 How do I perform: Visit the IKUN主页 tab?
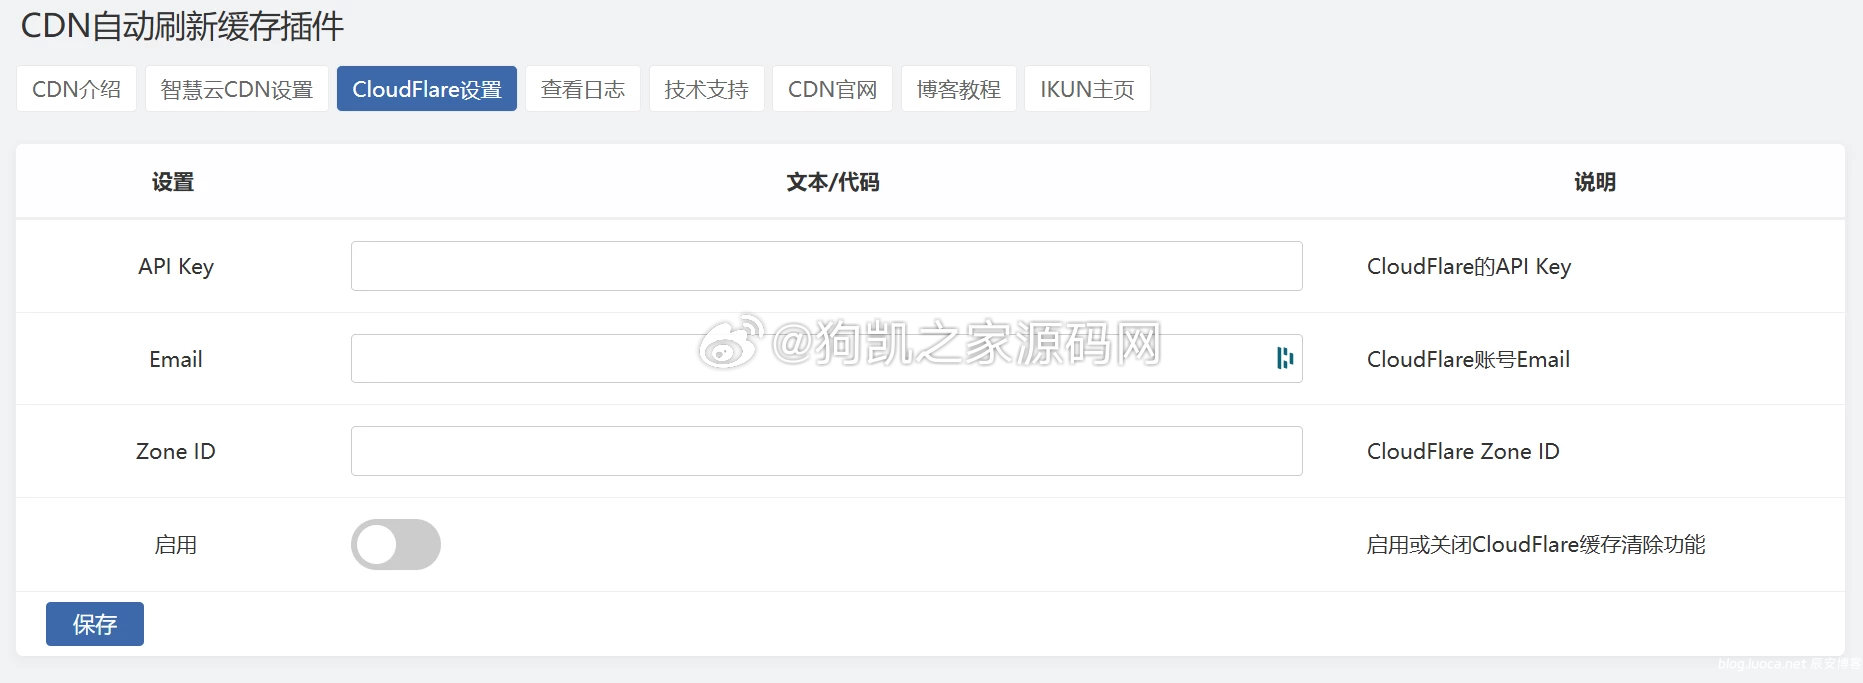(x=1088, y=89)
